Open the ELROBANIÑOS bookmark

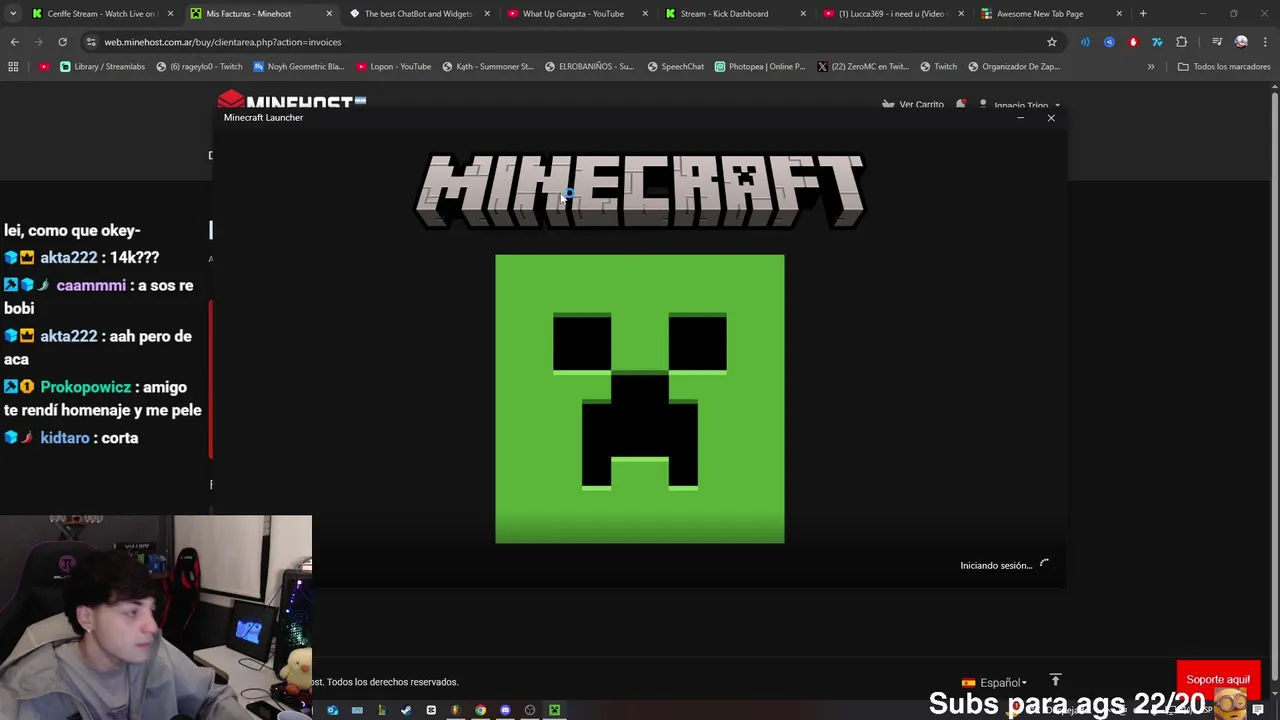589,67
